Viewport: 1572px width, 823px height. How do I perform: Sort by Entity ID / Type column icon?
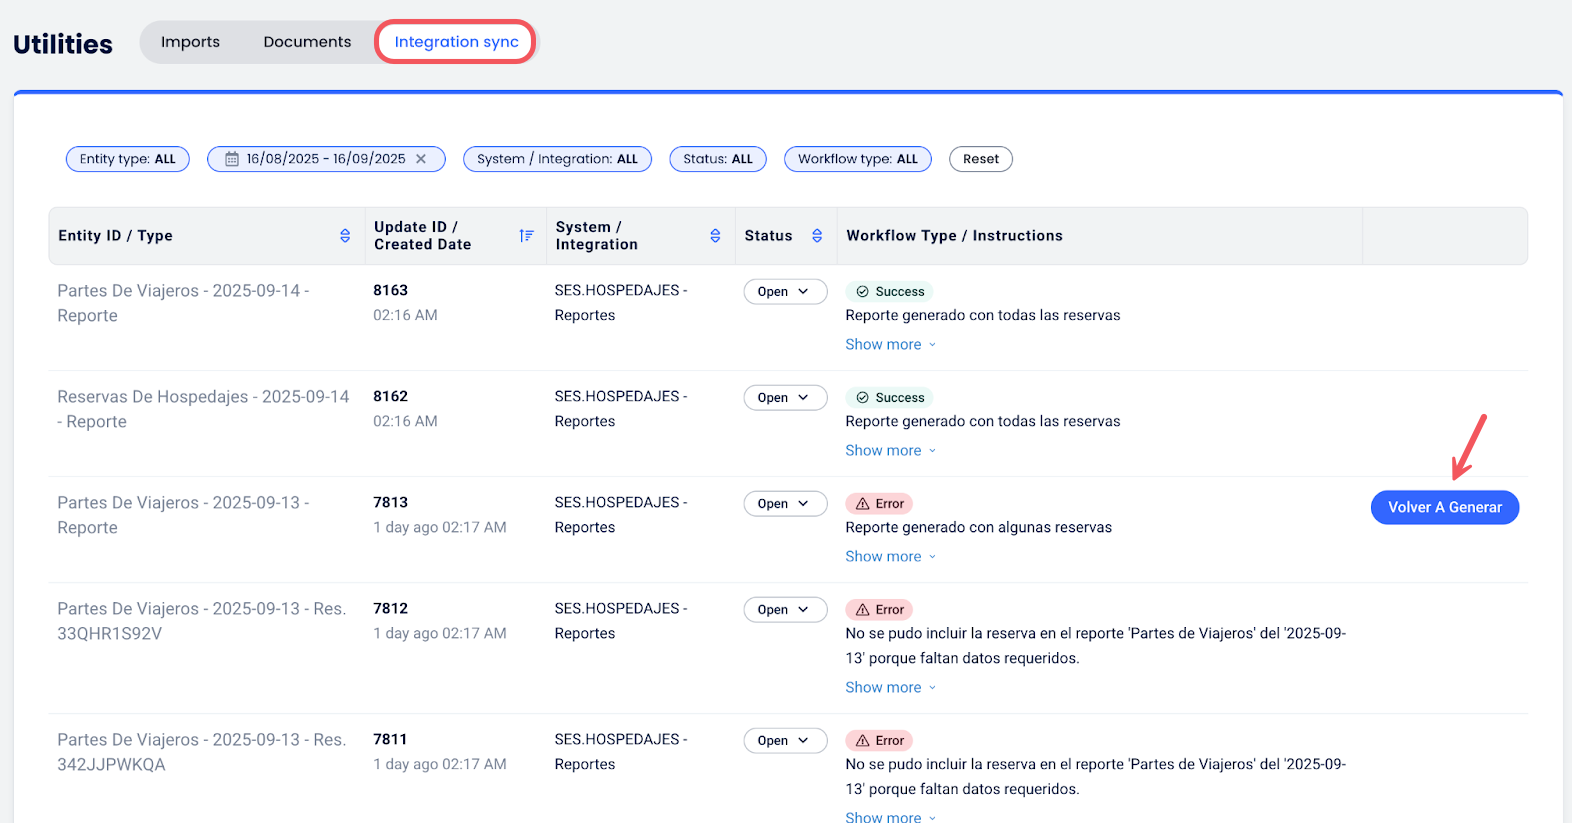345,236
